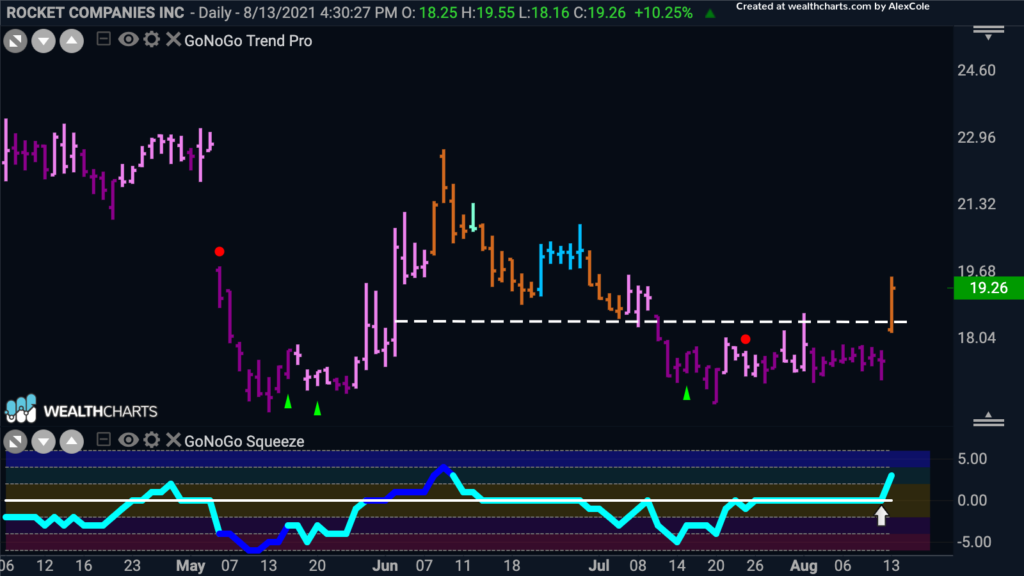Click the price scale icon below 18.04

tap(988, 420)
